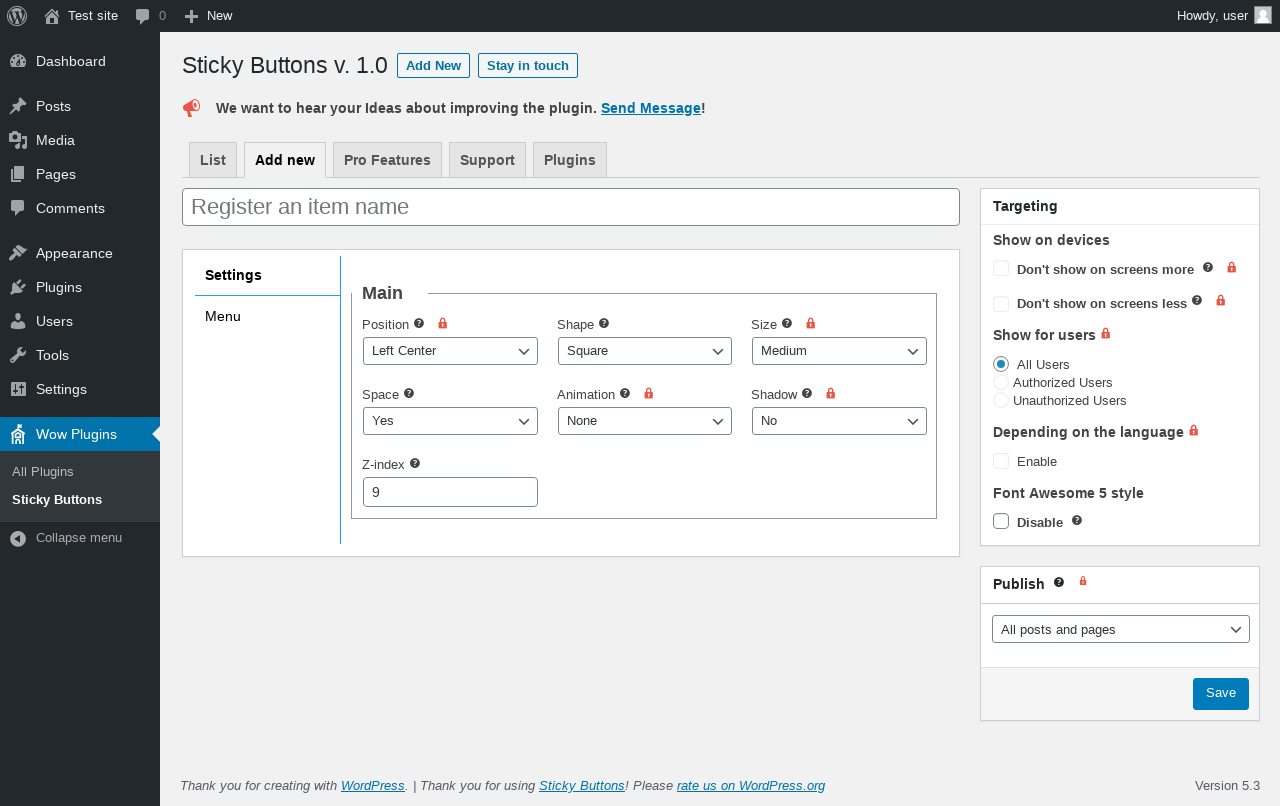Click the Media icon in sidebar
The image size is (1280, 806).
(18, 140)
